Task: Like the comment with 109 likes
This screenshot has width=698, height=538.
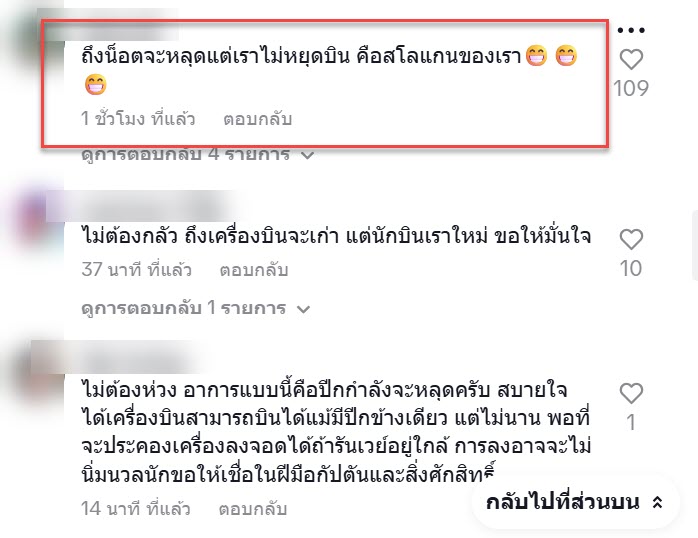Action: pos(631,59)
